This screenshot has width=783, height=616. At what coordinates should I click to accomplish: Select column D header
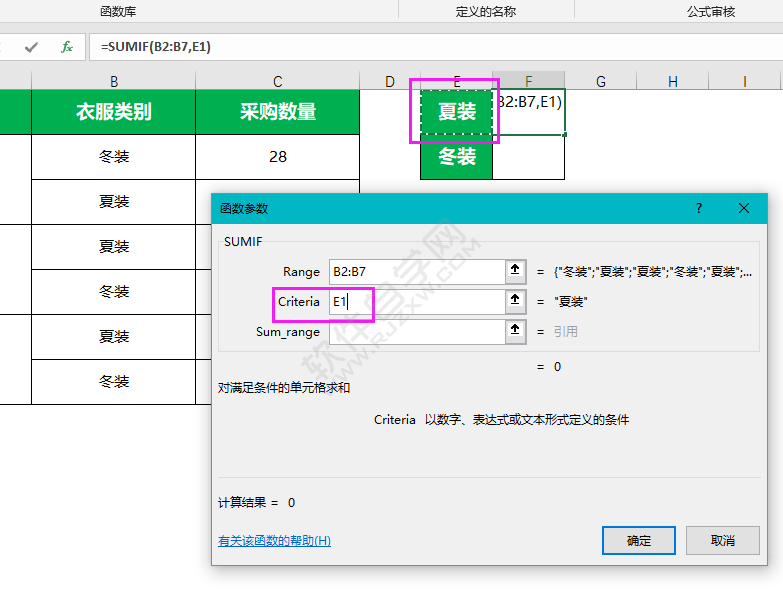[390, 81]
